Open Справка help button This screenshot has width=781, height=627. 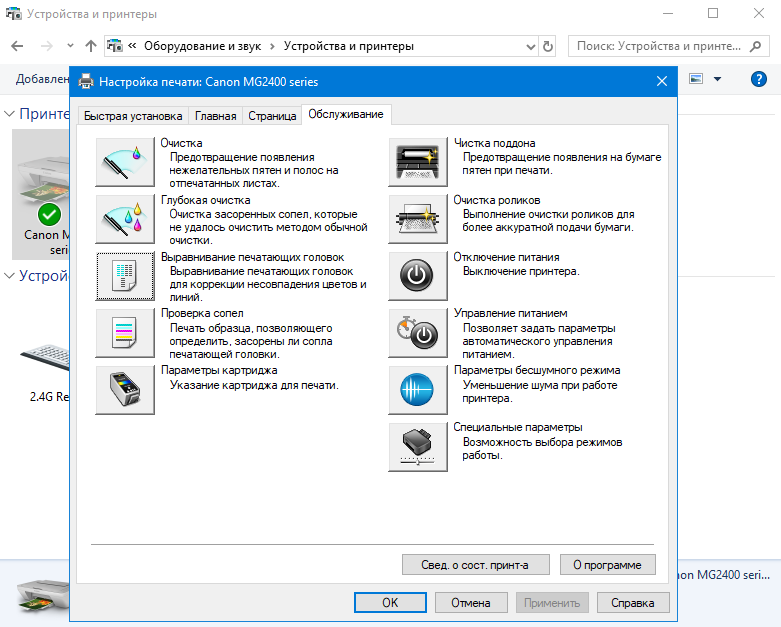[x=633, y=603]
